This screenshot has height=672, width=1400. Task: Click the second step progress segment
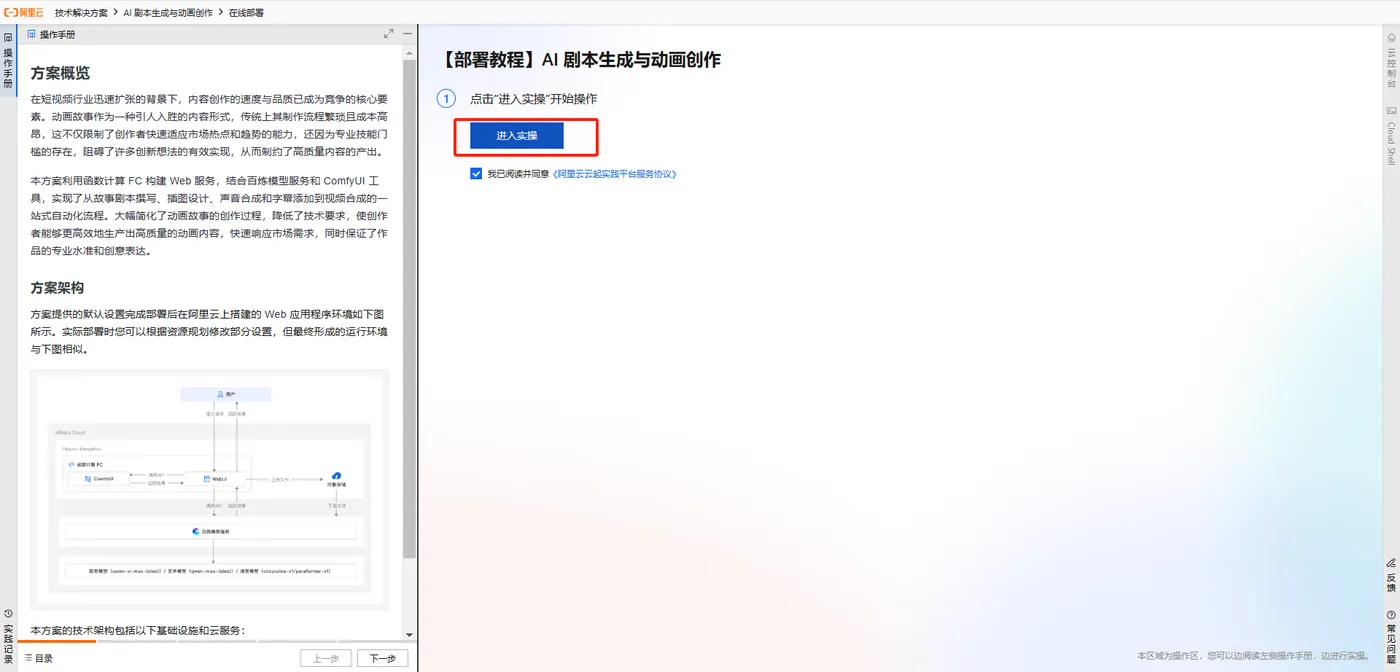(x=136, y=642)
